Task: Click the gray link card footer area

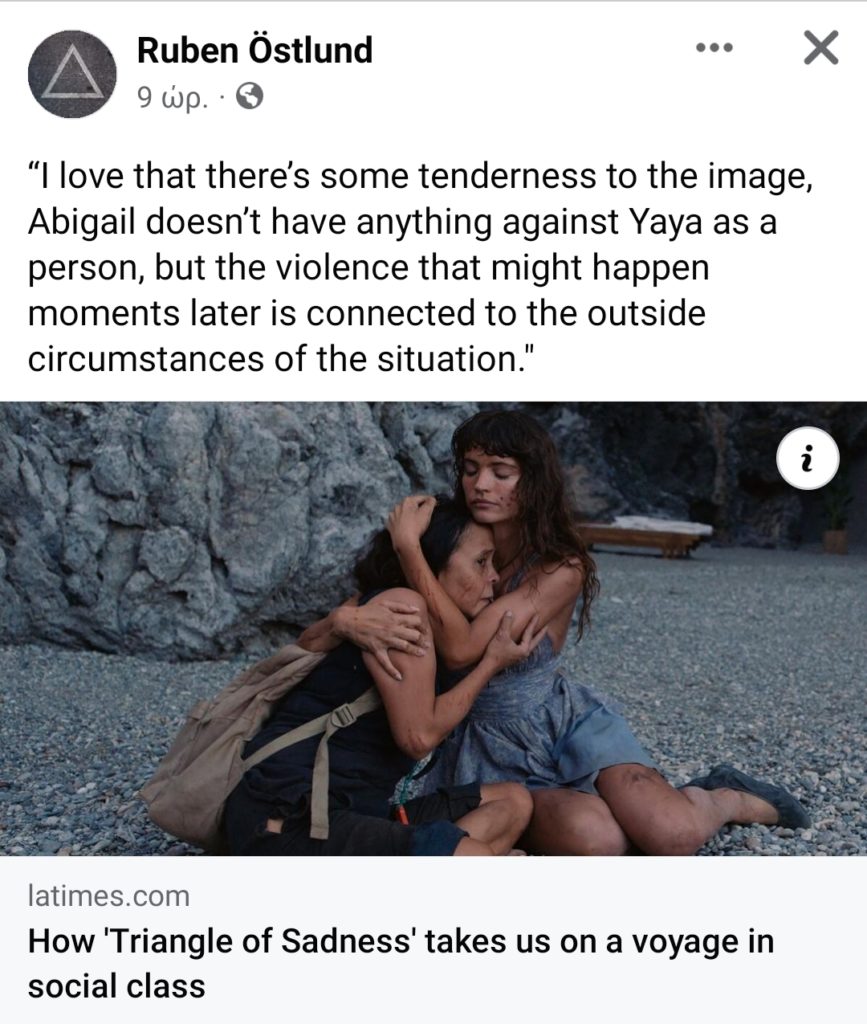Action: click(x=434, y=940)
